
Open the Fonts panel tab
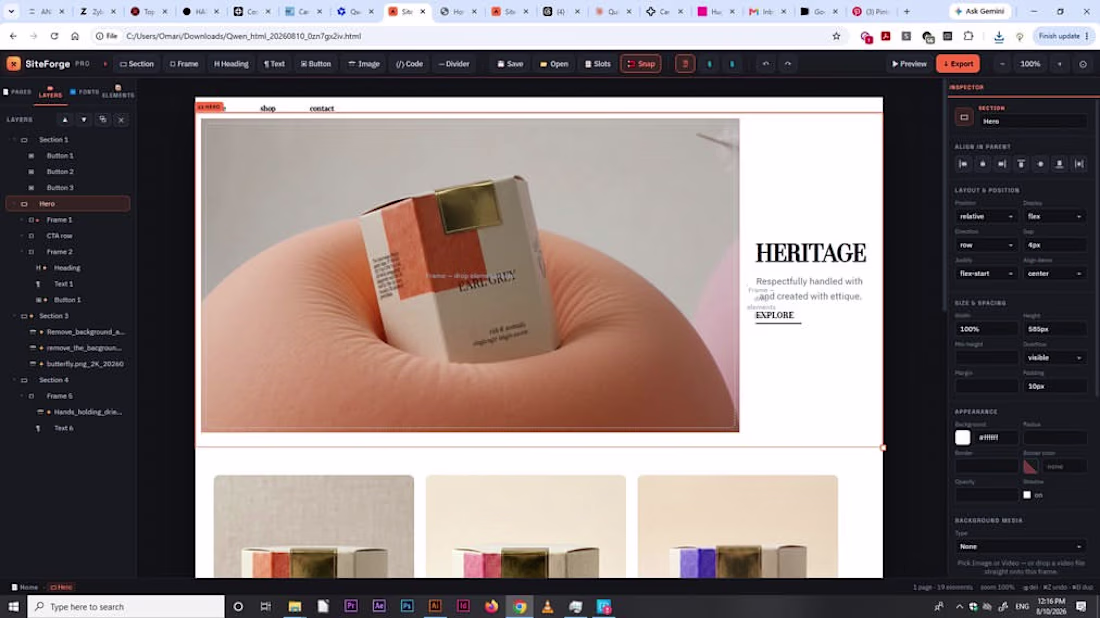(x=85, y=92)
